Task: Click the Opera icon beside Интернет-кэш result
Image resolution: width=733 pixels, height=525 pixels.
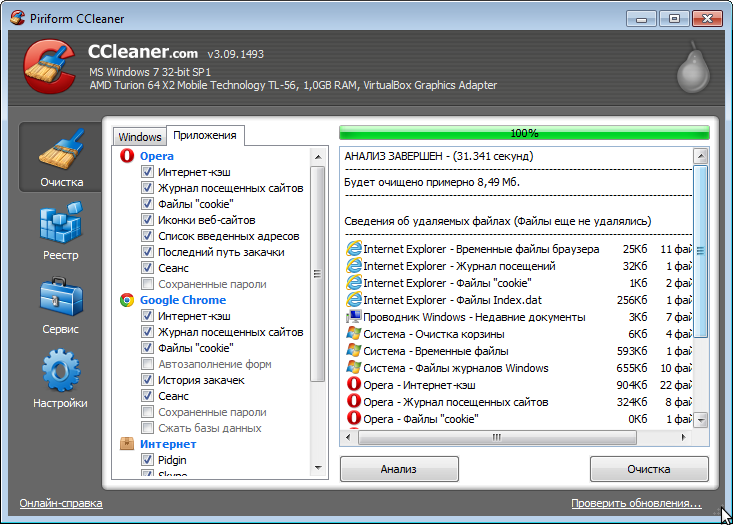Action: click(354, 385)
